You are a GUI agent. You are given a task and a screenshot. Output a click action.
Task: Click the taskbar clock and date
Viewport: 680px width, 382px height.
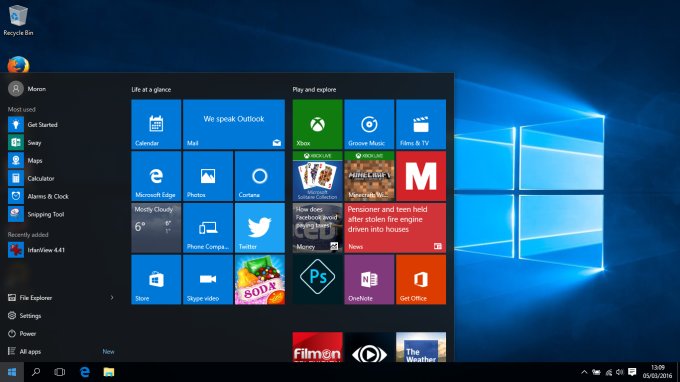657,372
